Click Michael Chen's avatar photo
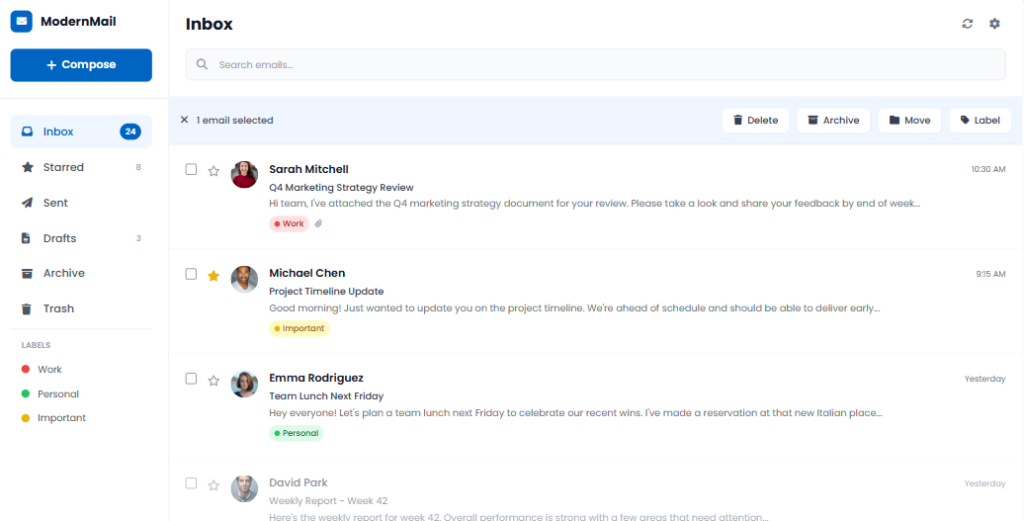This screenshot has width=1024, height=521. pos(244,279)
